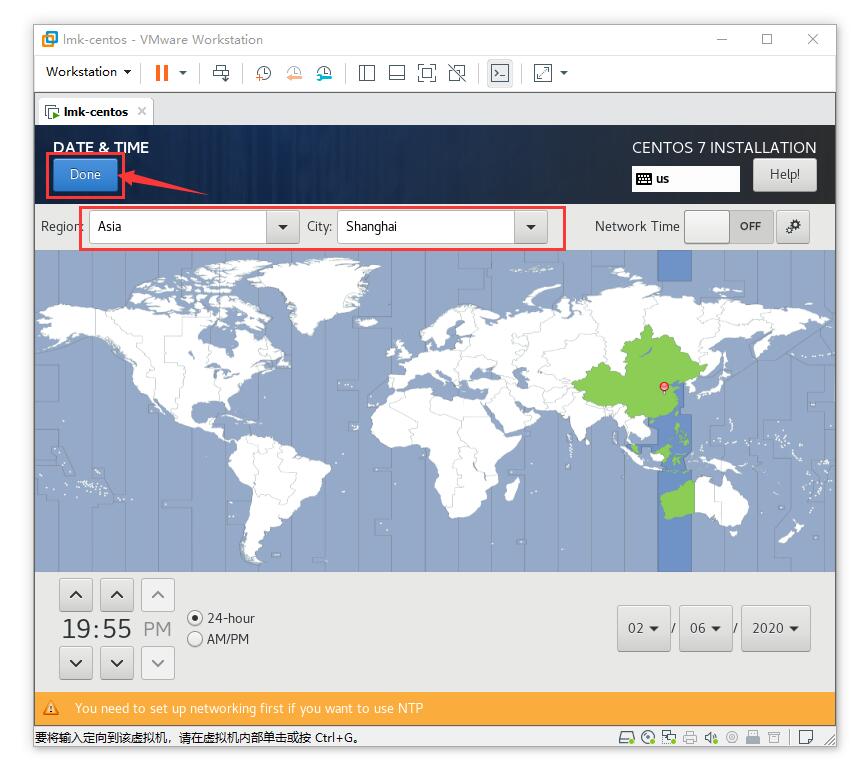This screenshot has width=863, height=780.
Task: Open the day dropdown showing 06
Action: click(706, 628)
